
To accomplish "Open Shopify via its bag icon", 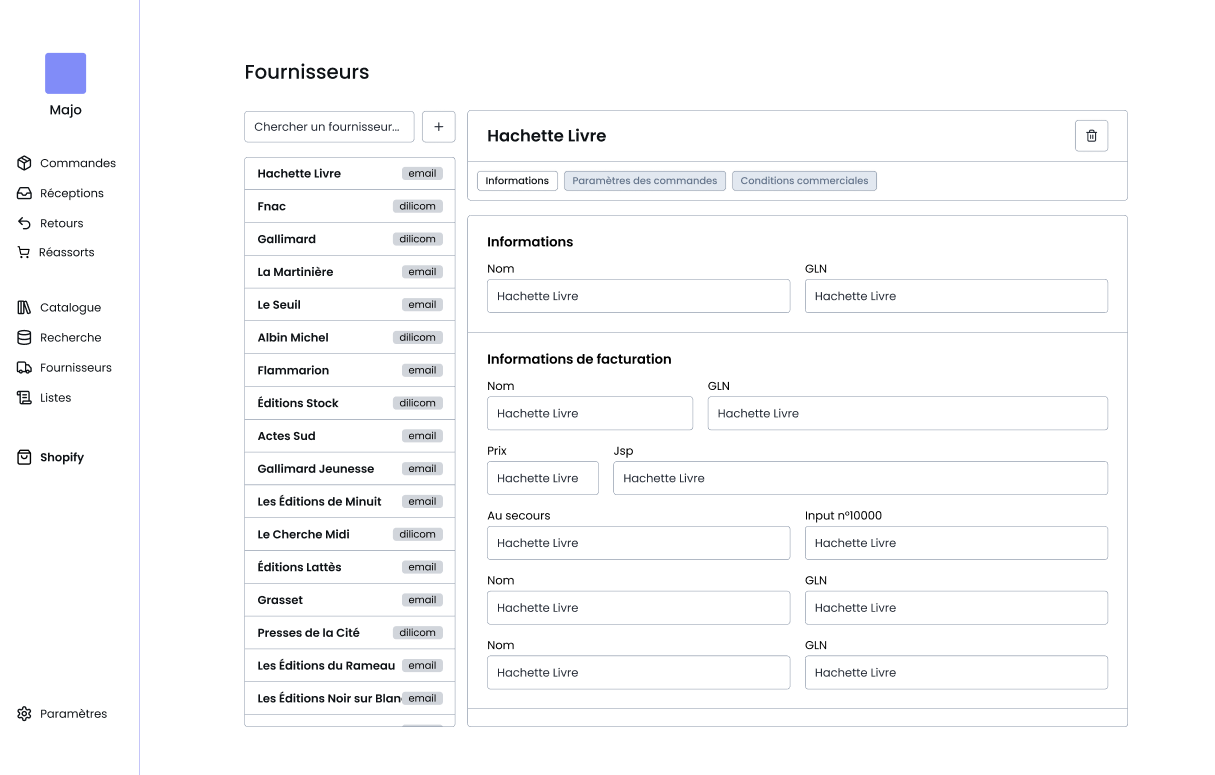I will tap(25, 457).
